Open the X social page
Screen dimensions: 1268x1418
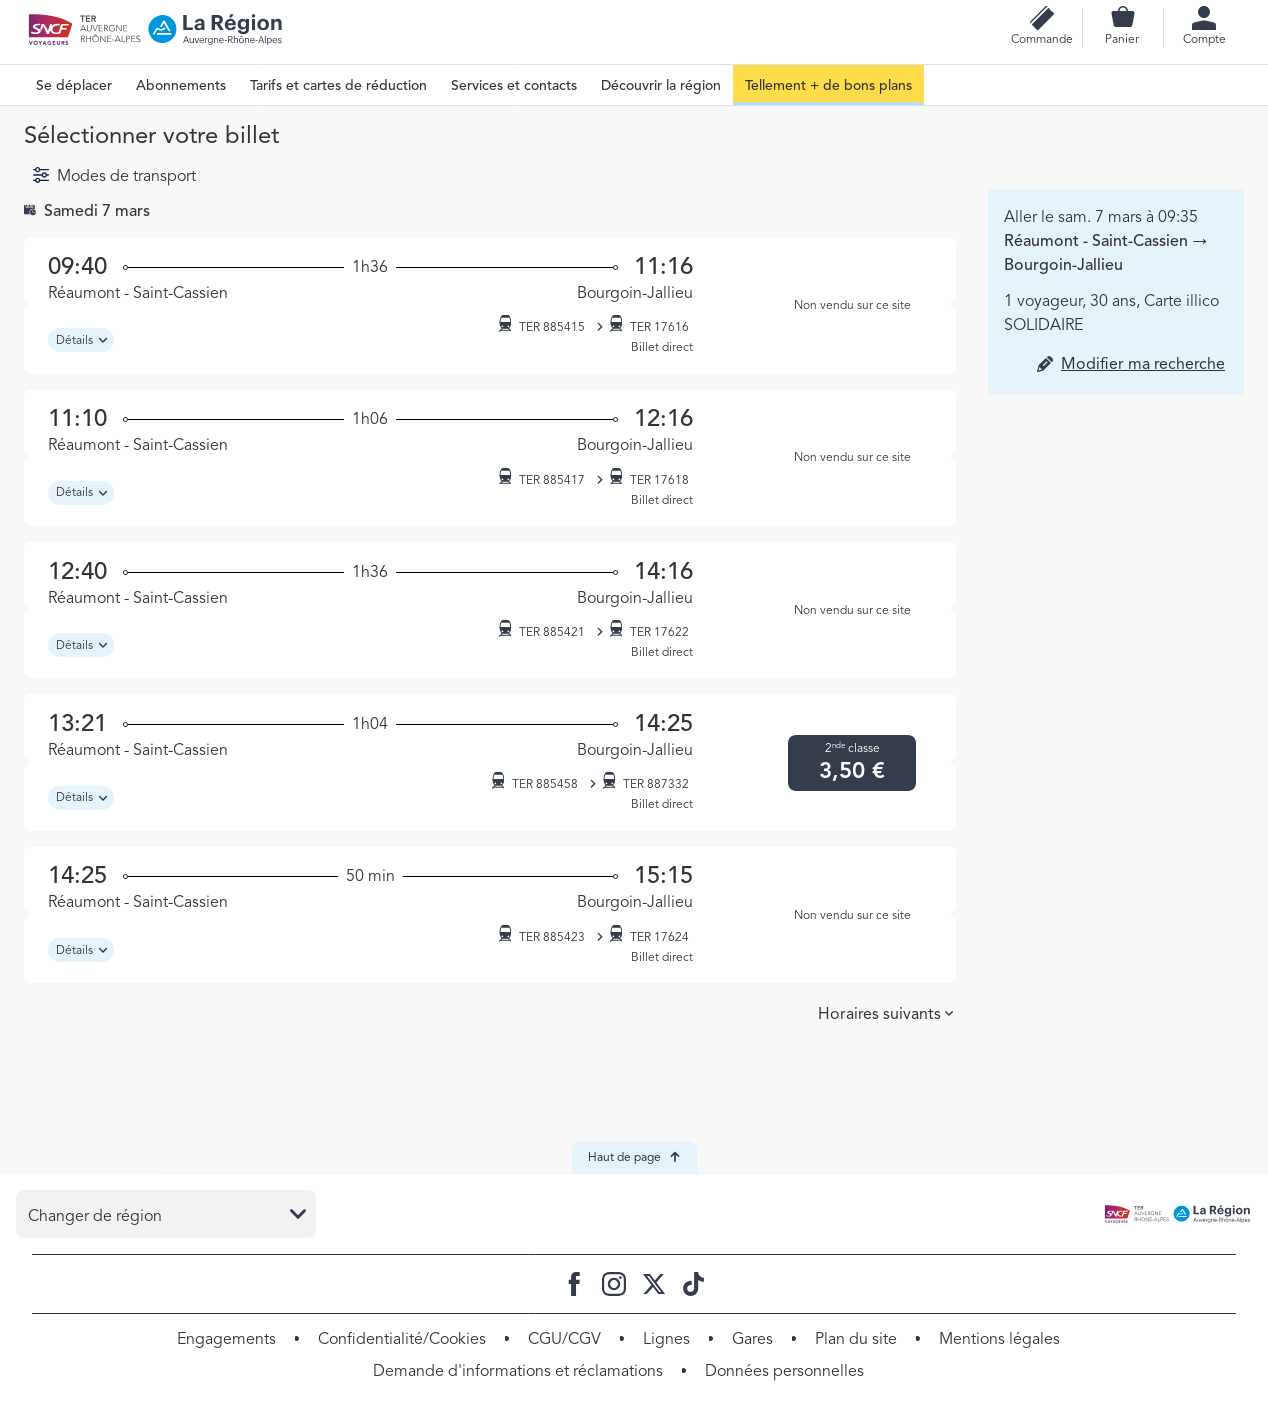click(654, 1284)
